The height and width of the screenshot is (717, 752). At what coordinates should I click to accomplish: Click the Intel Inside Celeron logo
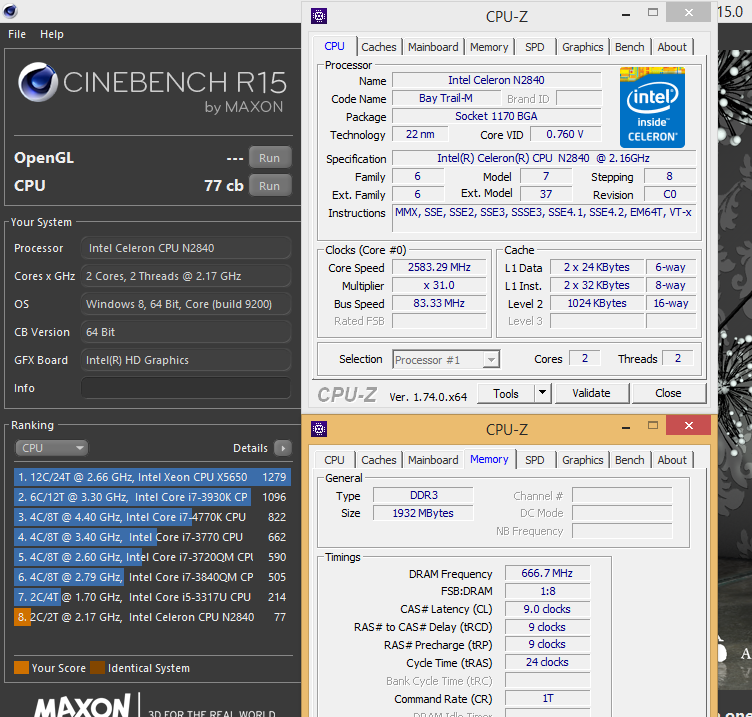[652, 107]
